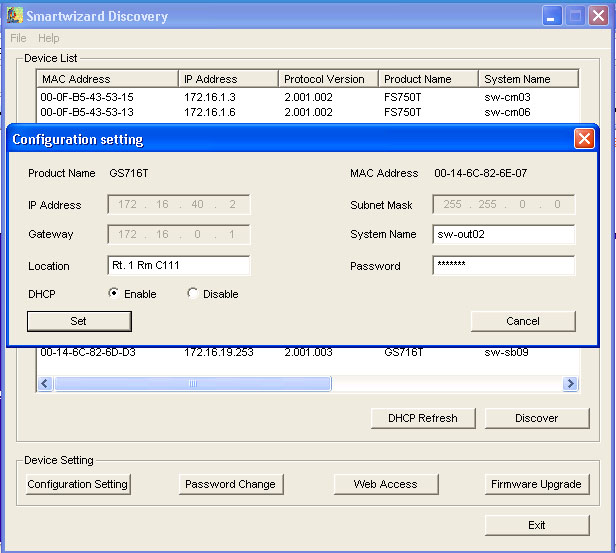Click the Set button

click(x=79, y=321)
